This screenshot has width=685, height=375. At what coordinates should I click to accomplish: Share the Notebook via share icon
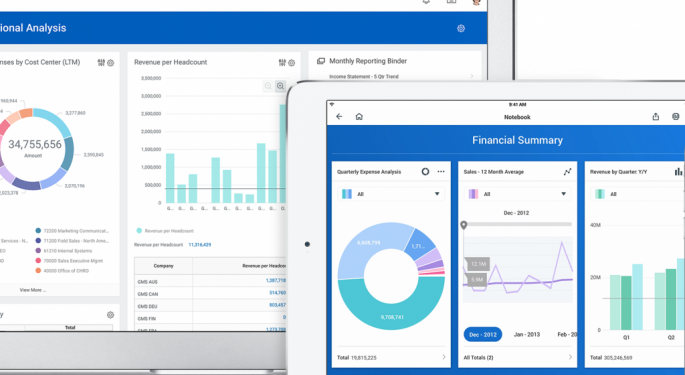pos(655,116)
